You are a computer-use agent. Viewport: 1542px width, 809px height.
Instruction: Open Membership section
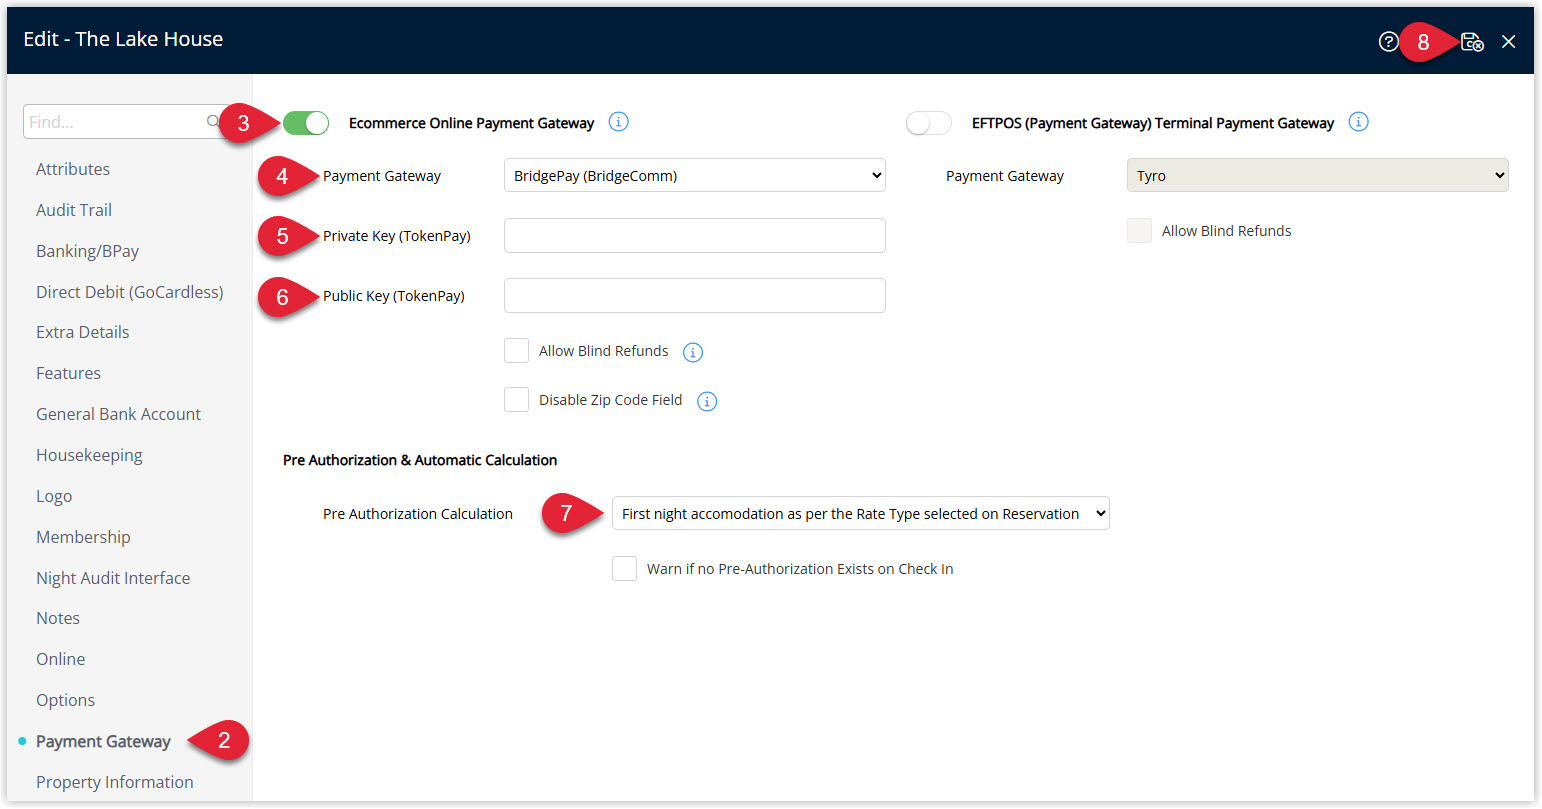(83, 537)
